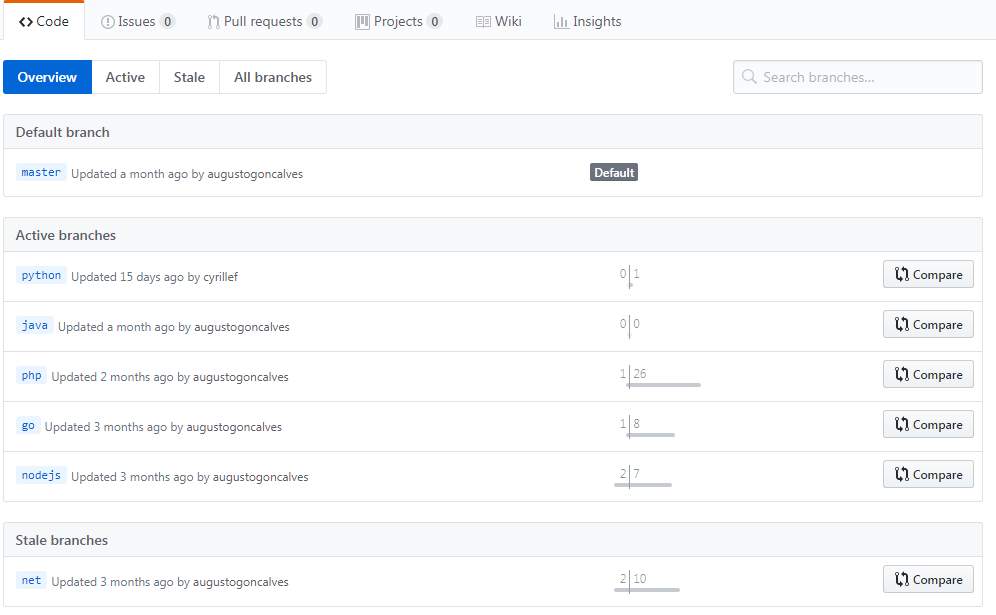
Task: Open the Insights tab
Action: pos(588,21)
